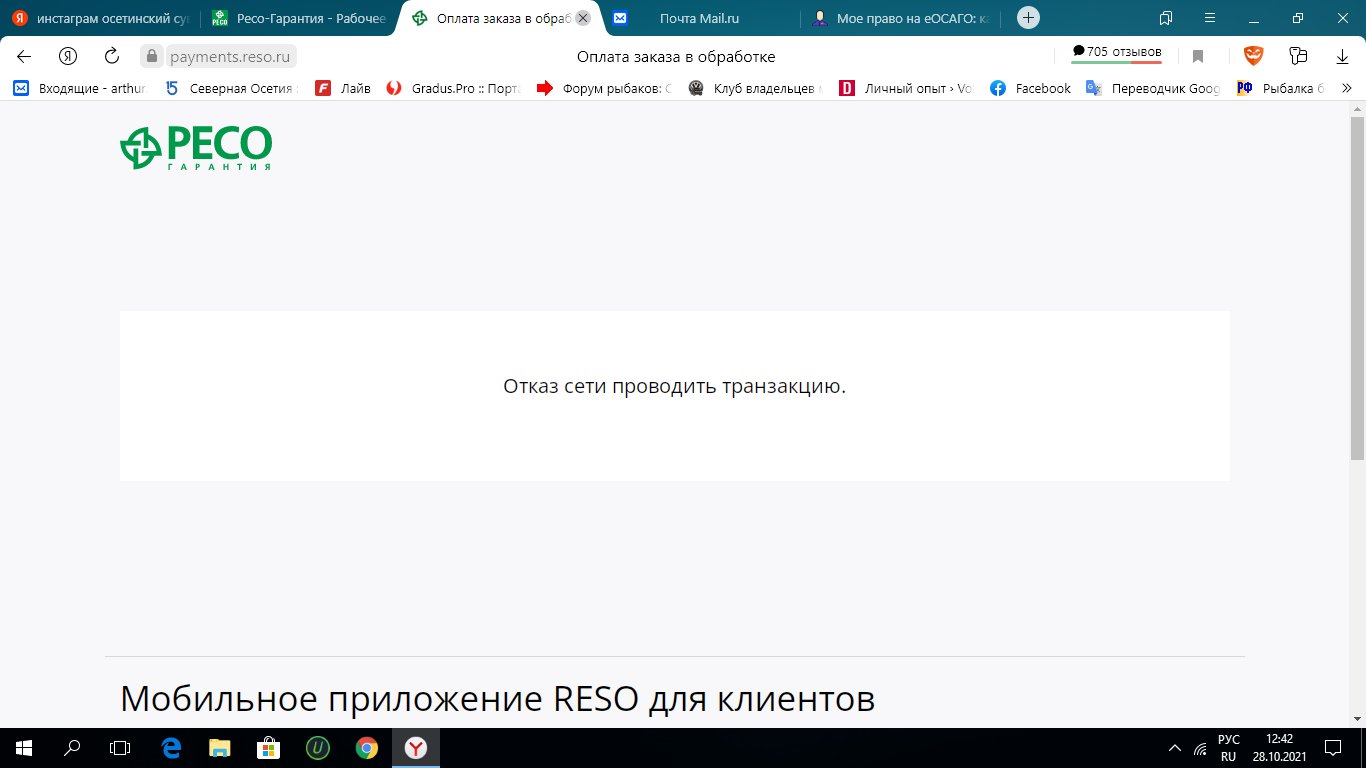Image resolution: width=1366 pixels, height=768 pixels.
Task: Open the Переводчик Google bookmark
Action: pyautogui.click(x=1155, y=88)
